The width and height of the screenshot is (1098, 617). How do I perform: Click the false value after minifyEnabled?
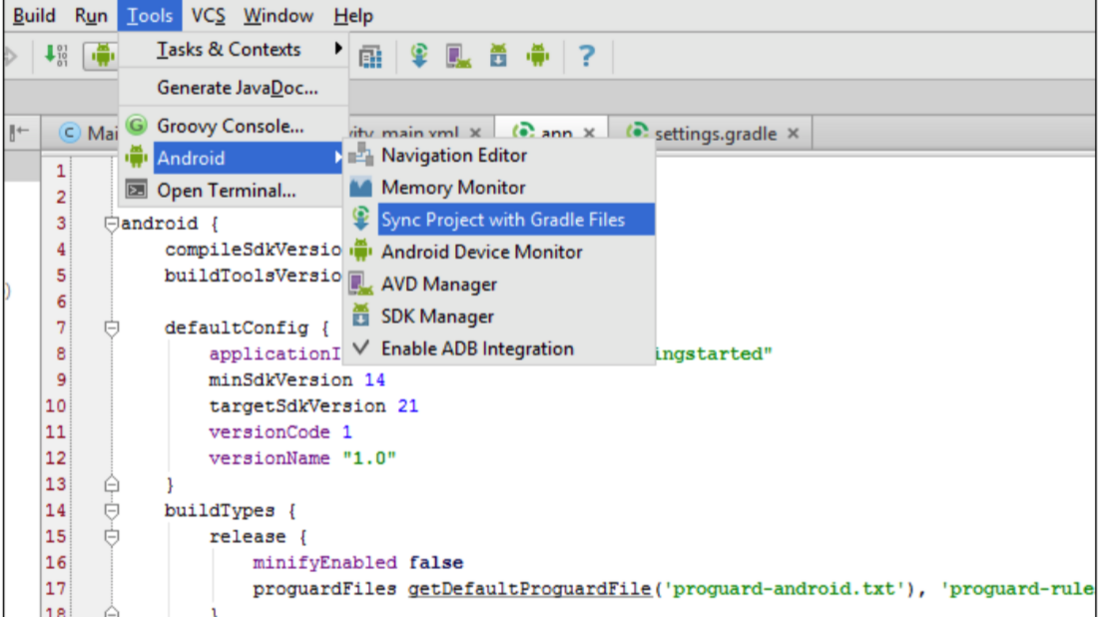436,563
